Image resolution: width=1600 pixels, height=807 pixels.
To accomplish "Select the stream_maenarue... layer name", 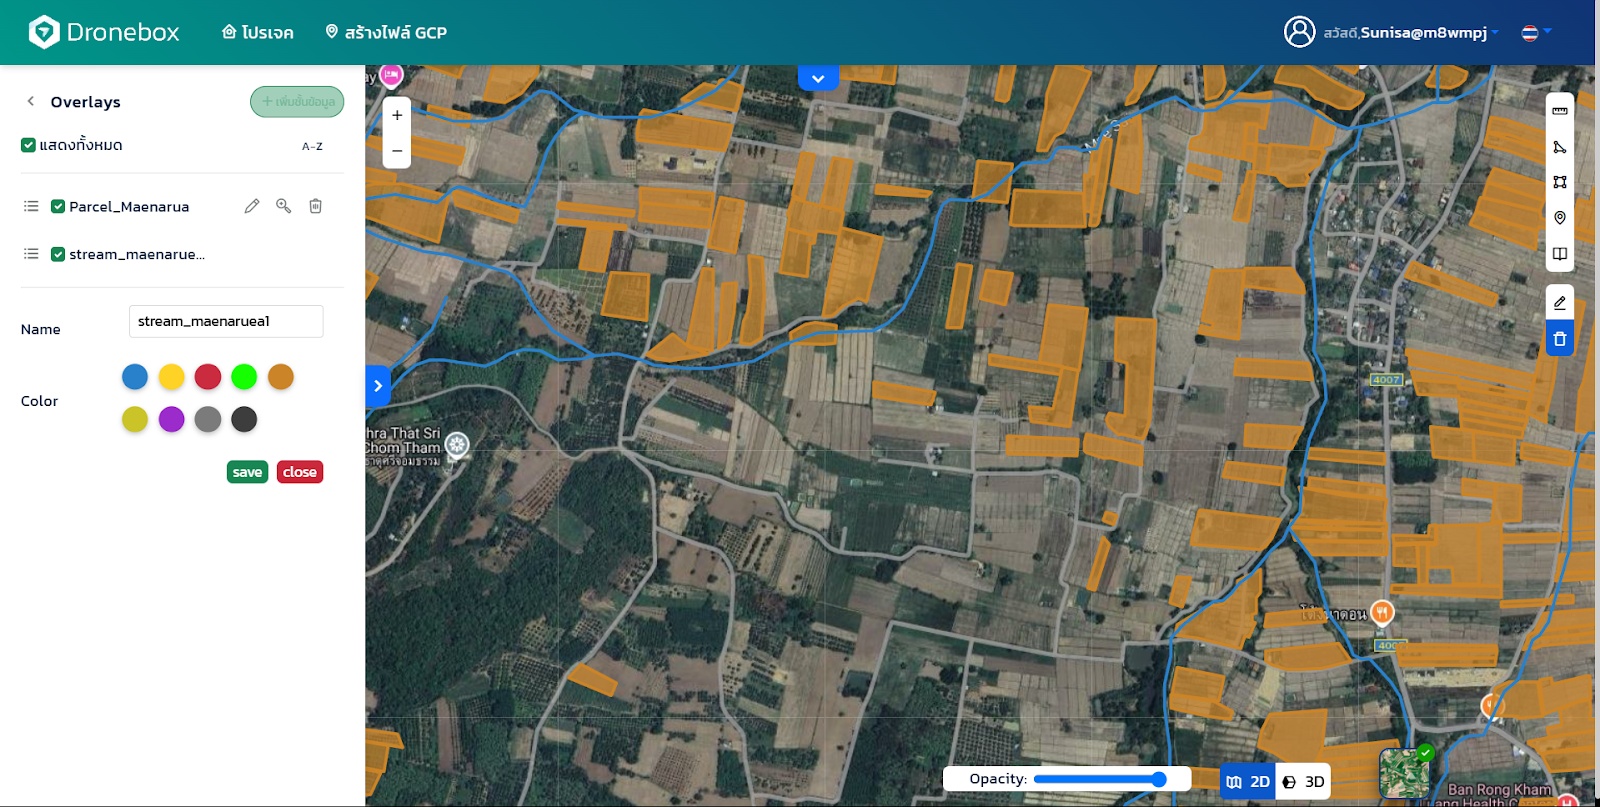I will (137, 254).
